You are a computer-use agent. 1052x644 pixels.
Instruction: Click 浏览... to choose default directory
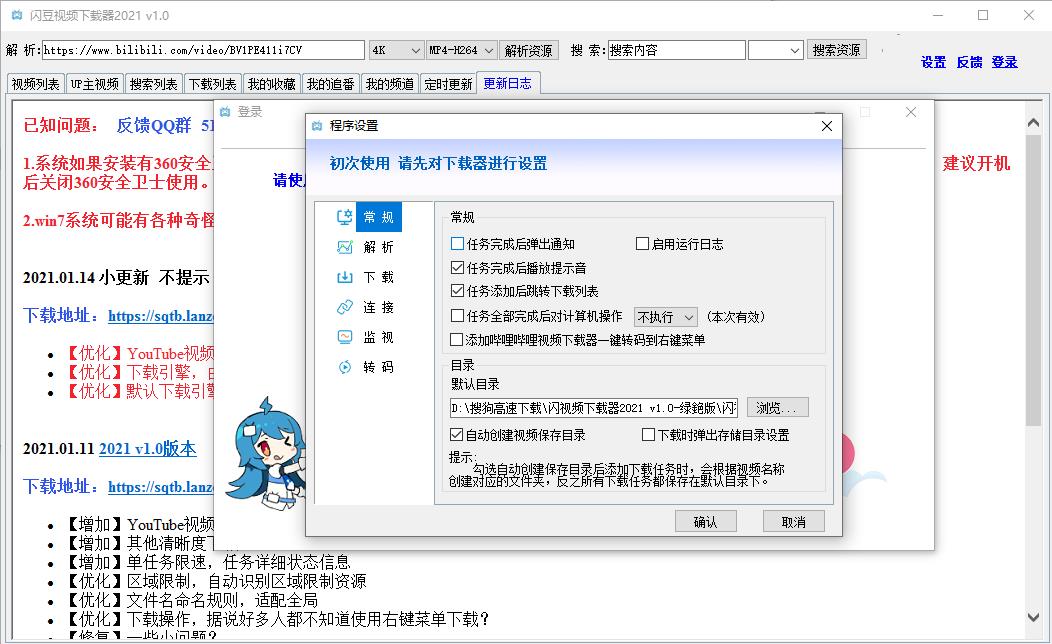point(778,407)
